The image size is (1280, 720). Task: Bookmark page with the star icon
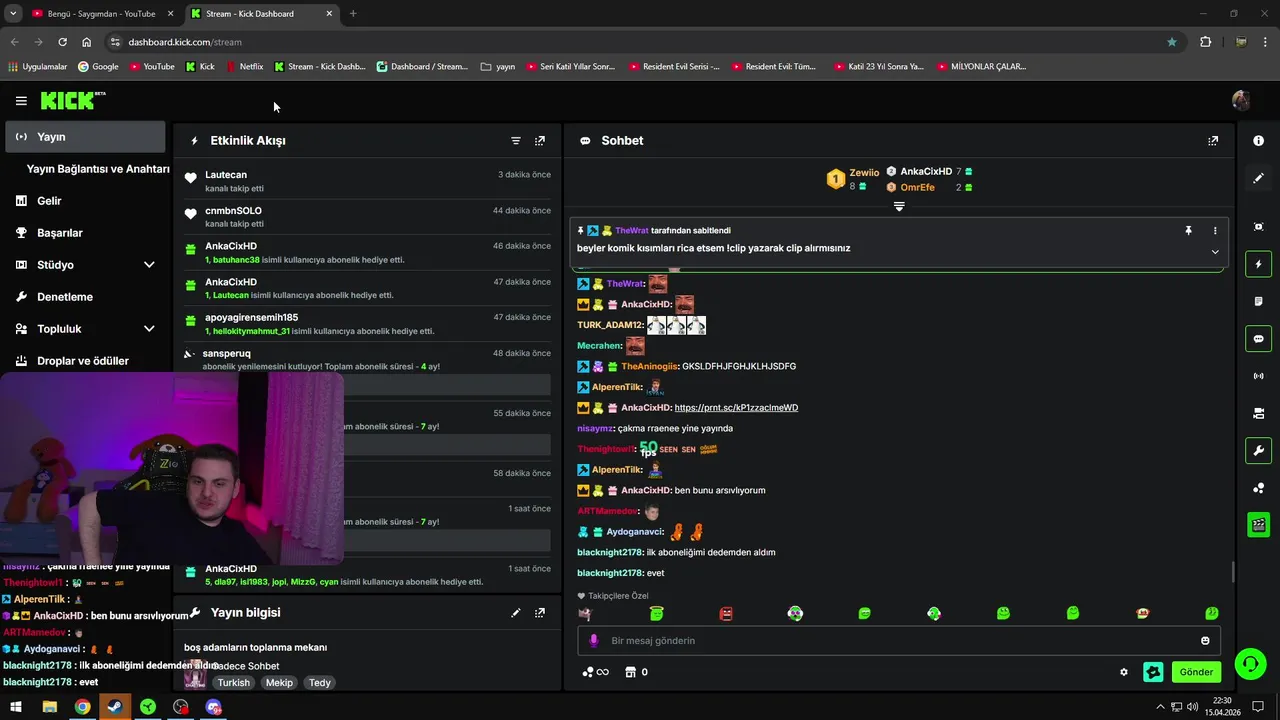[x=1172, y=42]
